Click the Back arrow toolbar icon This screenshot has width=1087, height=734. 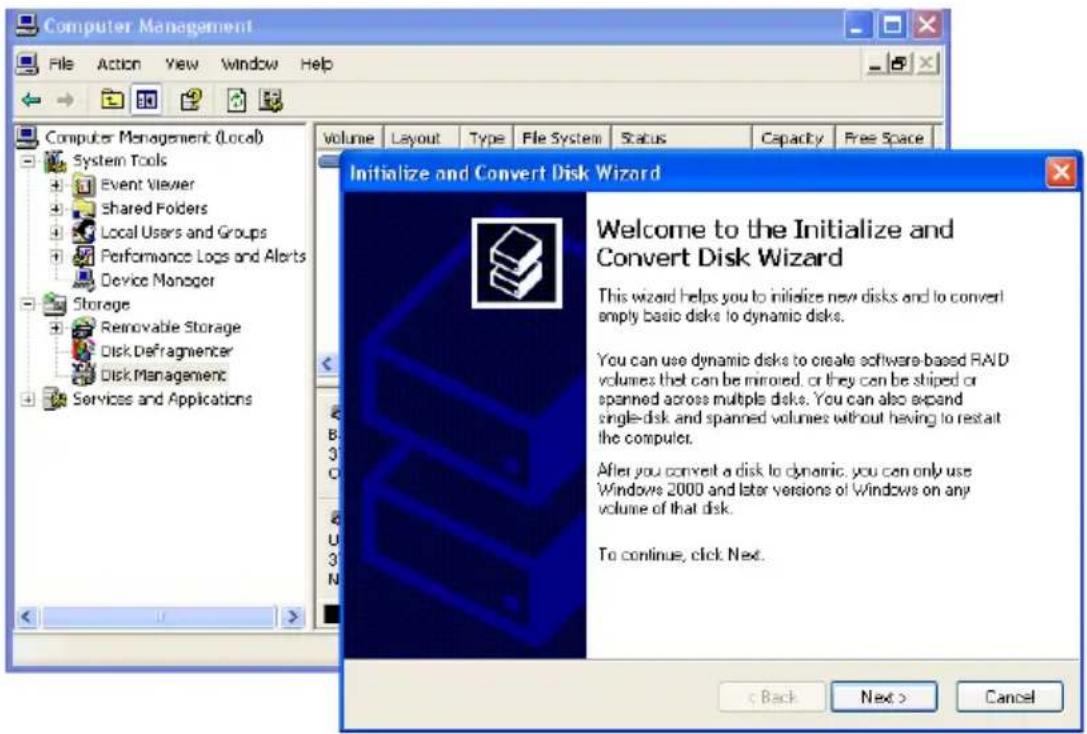tap(31, 101)
